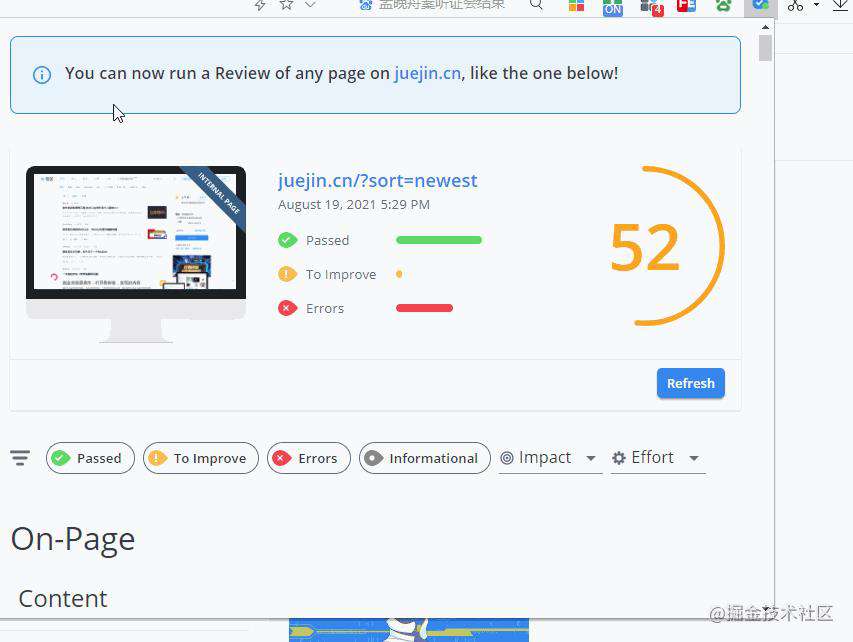Open the small arrow beside the scissors
Screen dimensions: 853x642
pos(817,5)
